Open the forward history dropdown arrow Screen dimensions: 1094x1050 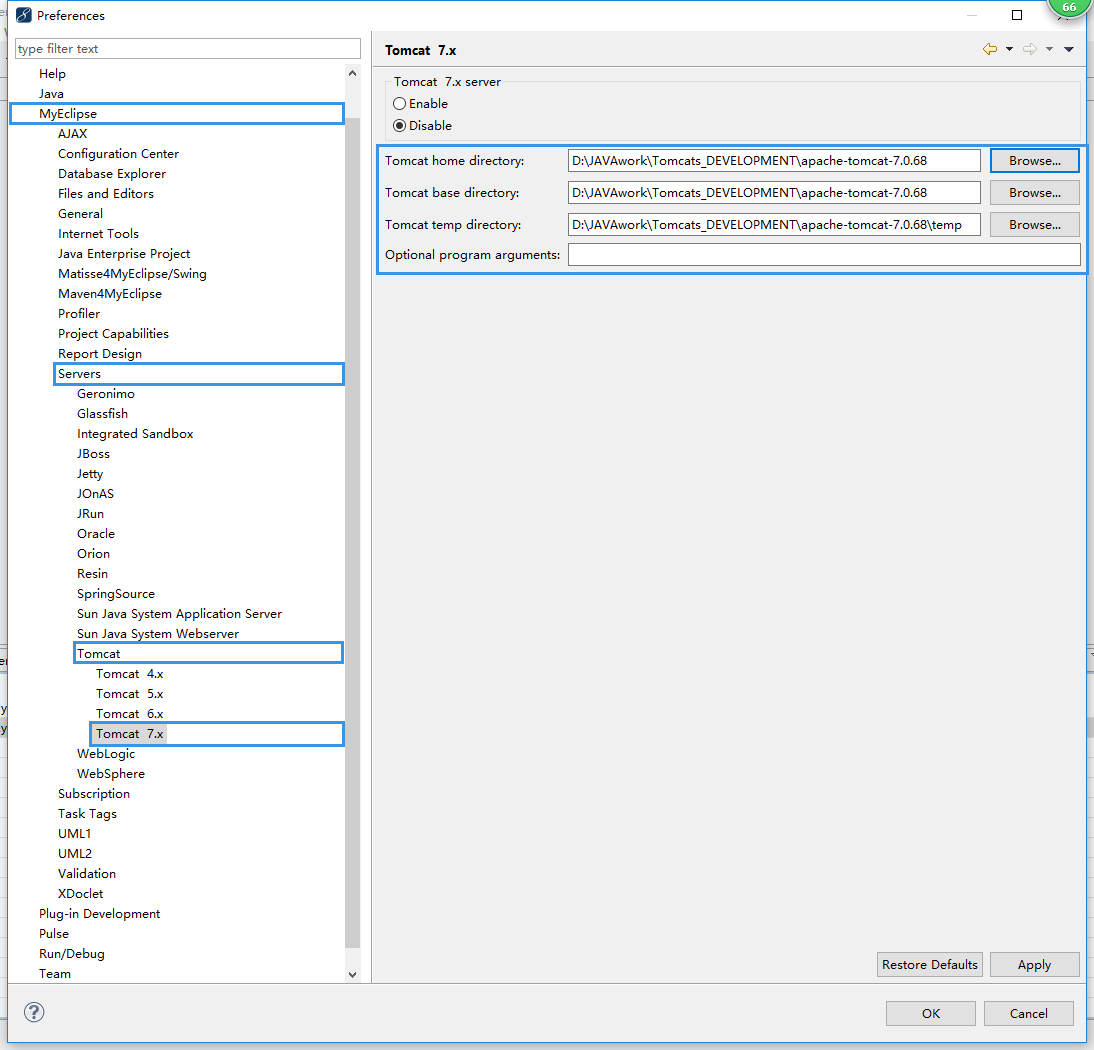(x=1049, y=49)
